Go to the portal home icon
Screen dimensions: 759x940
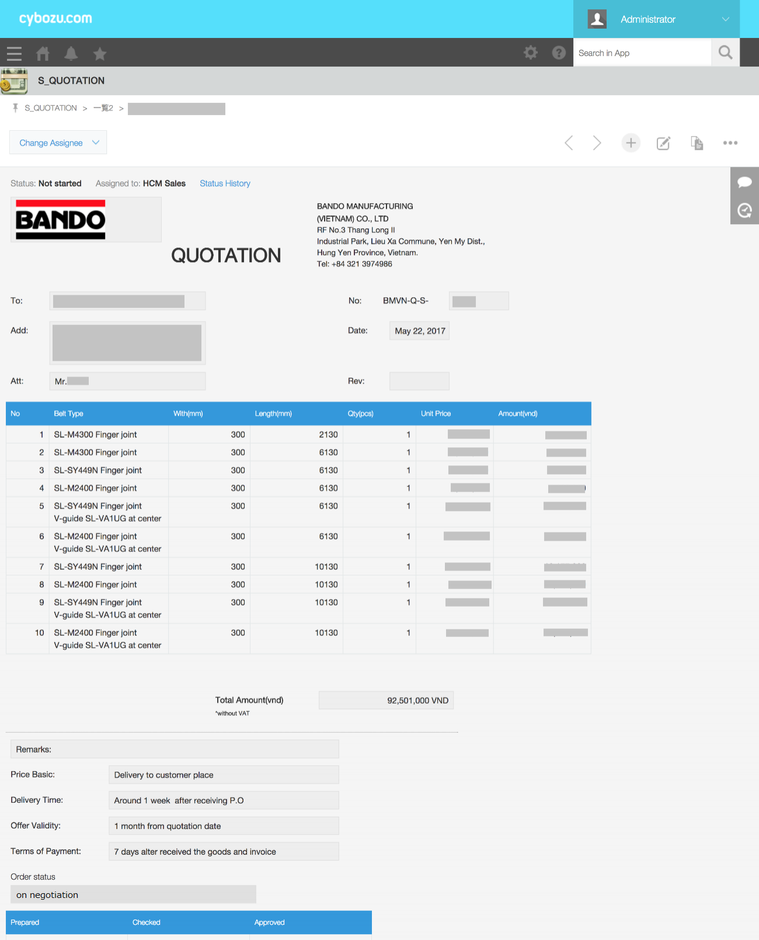(43, 53)
